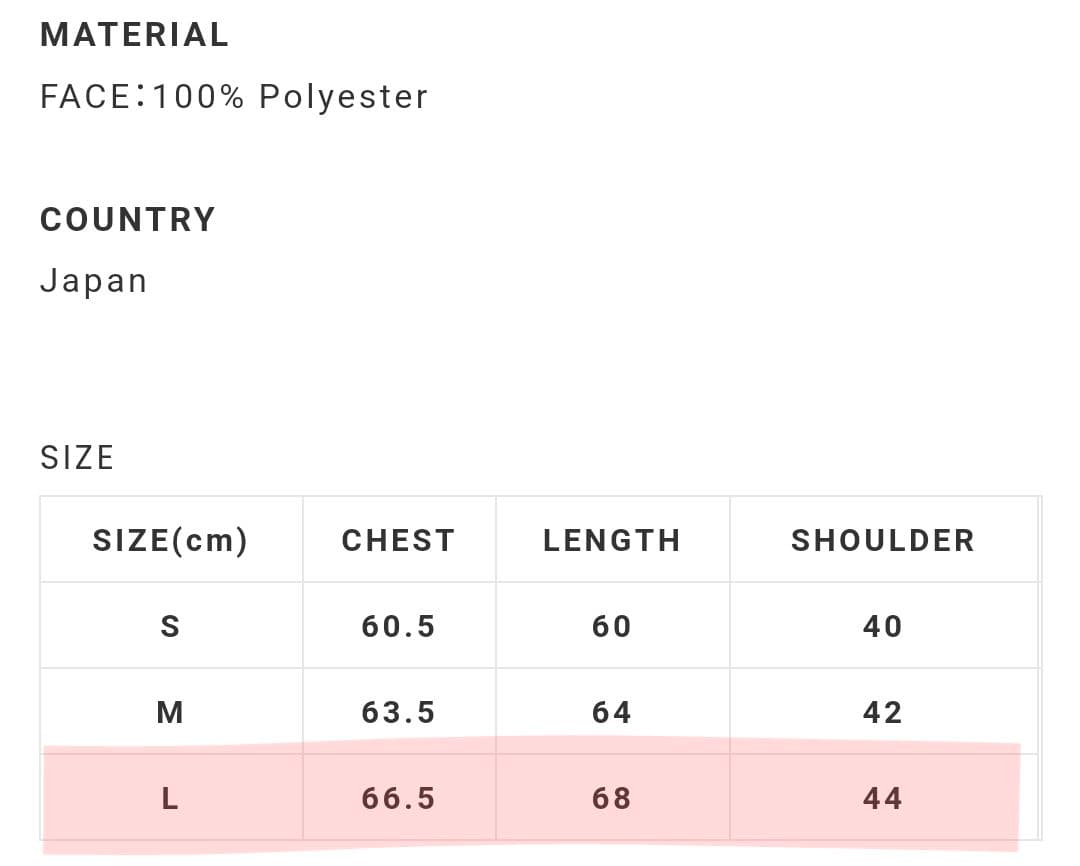Click length value 68 in L row
Viewport: 1080px width, 866px height.
(612, 799)
